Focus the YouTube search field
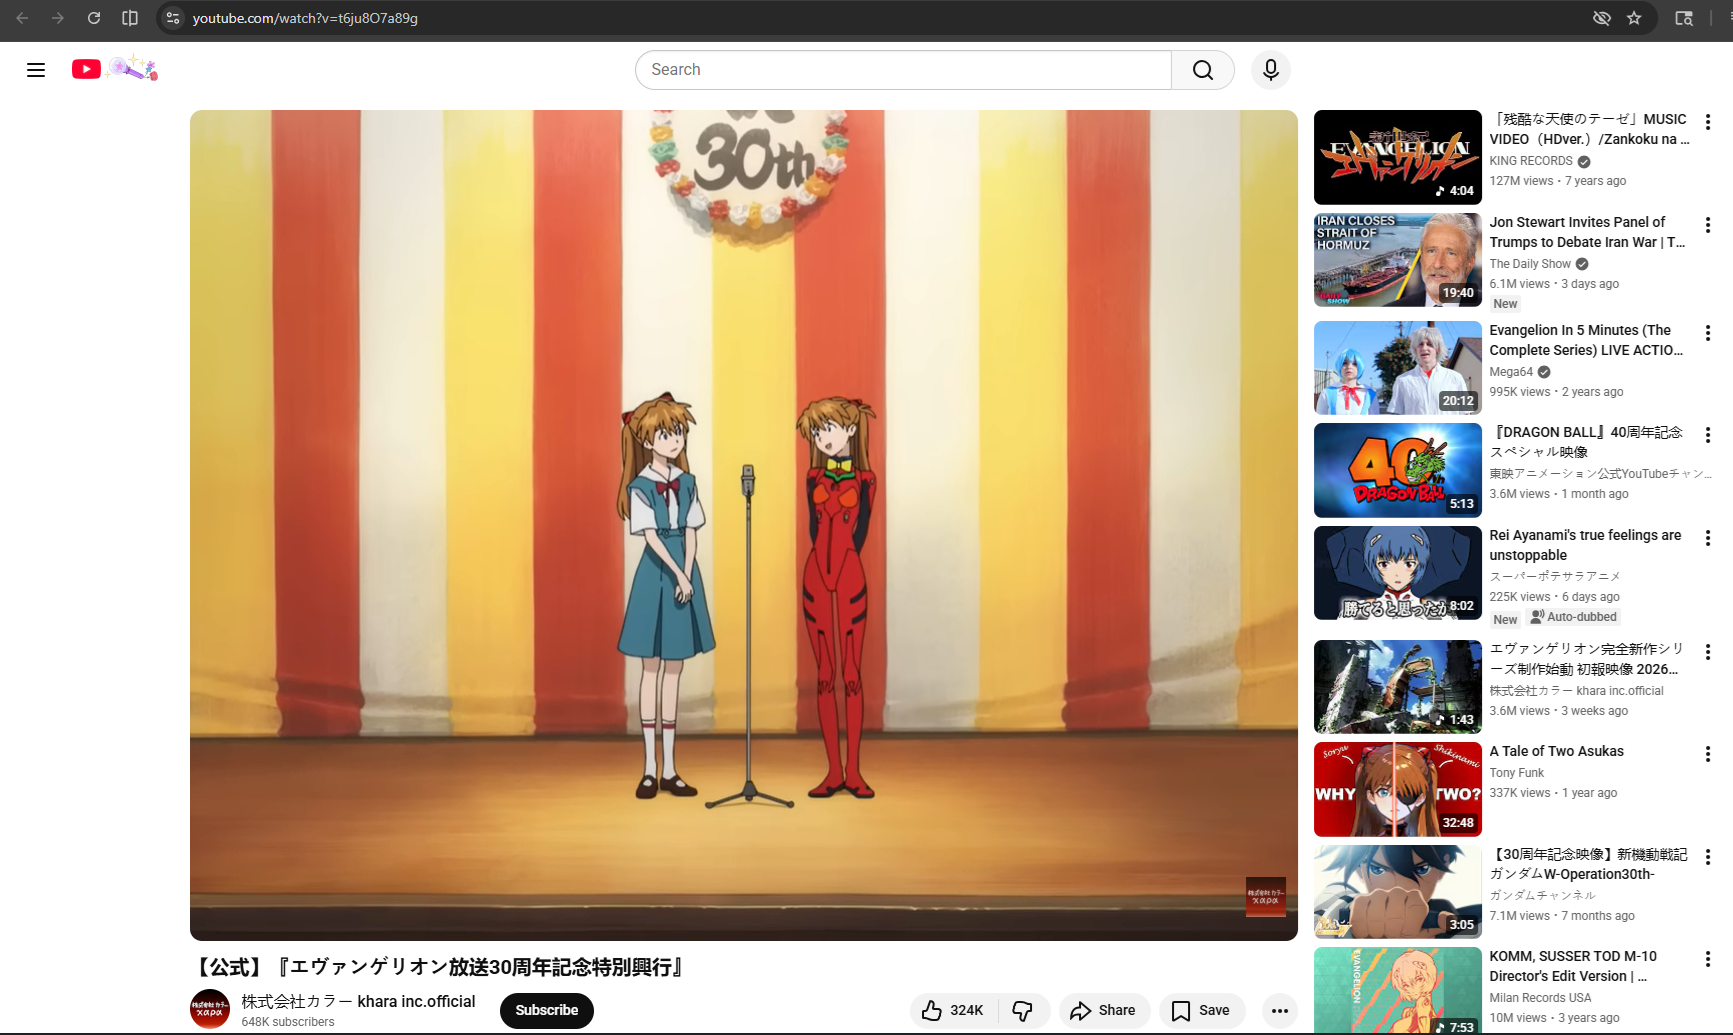 pyautogui.click(x=904, y=70)
